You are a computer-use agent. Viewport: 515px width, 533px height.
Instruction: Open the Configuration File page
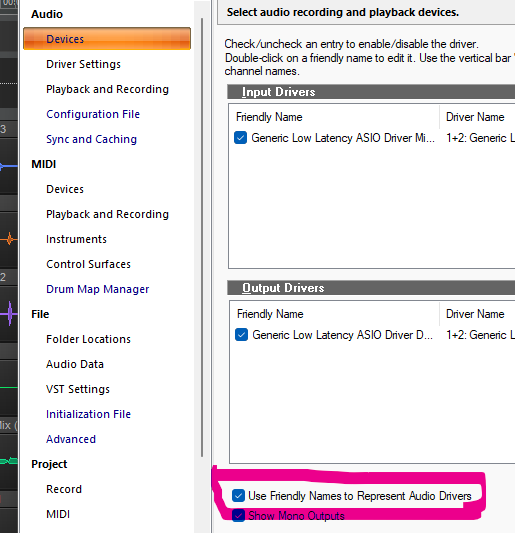[x=93, y=114]
